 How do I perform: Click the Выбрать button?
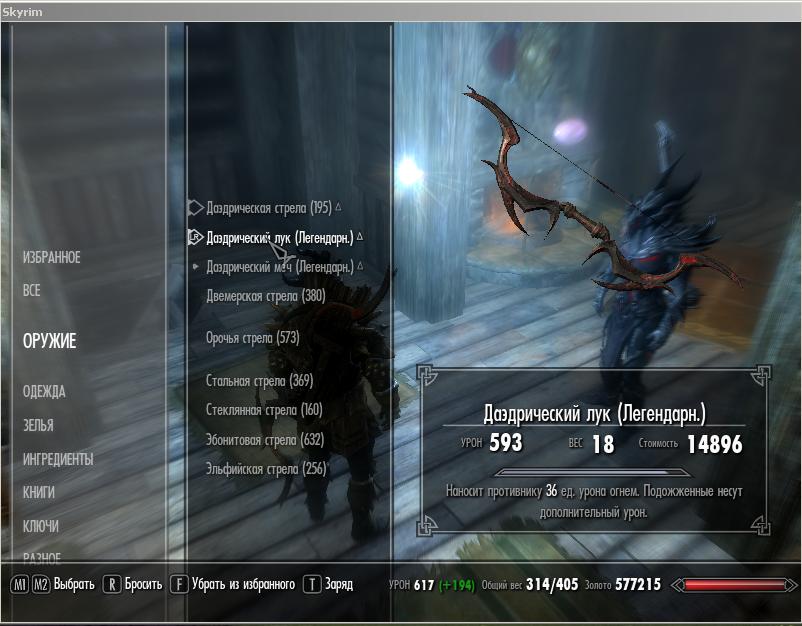click(x=74, y=584)
